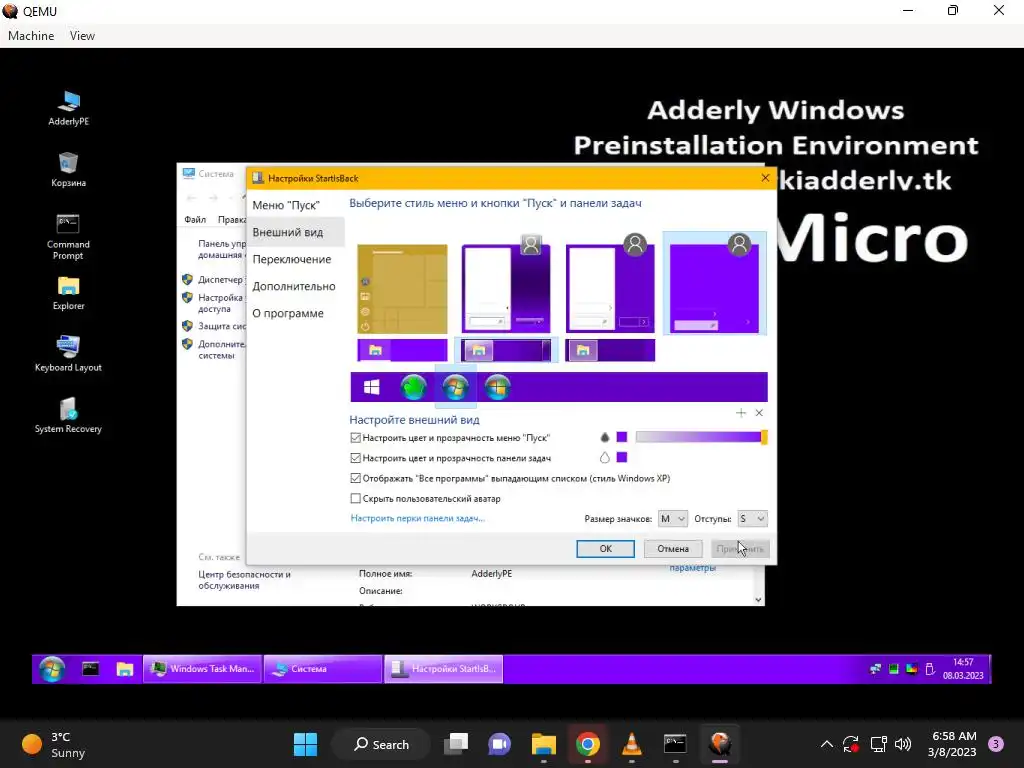Select the gold tiled start menu style
Screen dimensions: 1024x768
(402, 289)
